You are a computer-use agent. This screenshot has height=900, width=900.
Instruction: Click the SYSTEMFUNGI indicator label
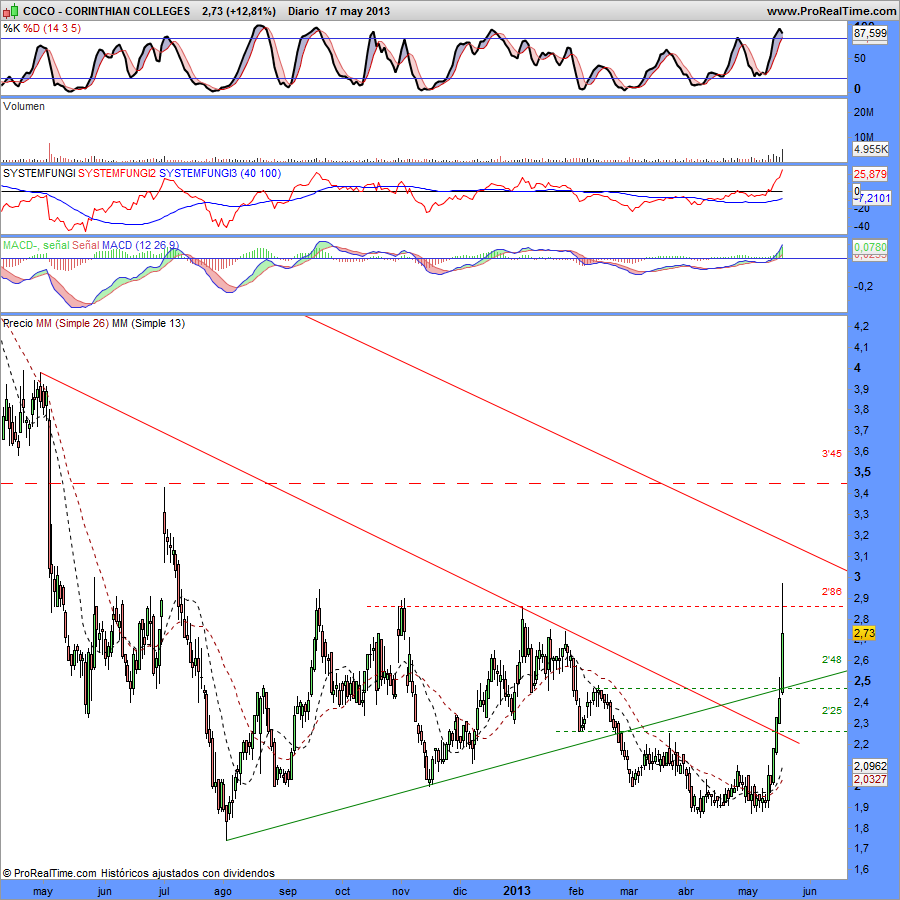pyautogui.click(x=39, y=173)
